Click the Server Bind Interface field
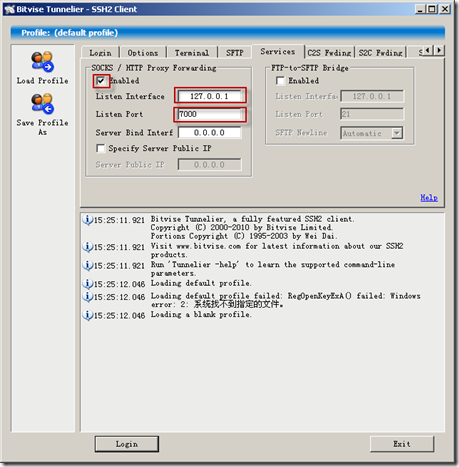The width and height of the screenshot is (459, 467). pos(209,133)
